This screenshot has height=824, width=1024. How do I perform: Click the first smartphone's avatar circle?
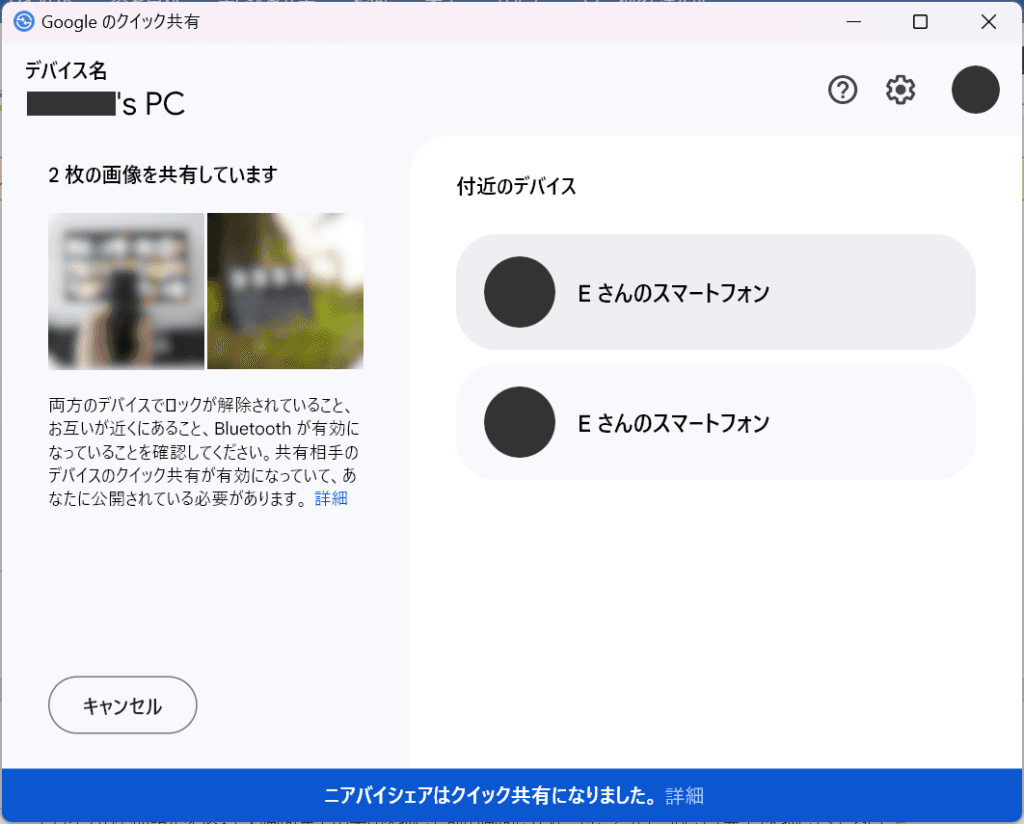click(x=519, y=292)
